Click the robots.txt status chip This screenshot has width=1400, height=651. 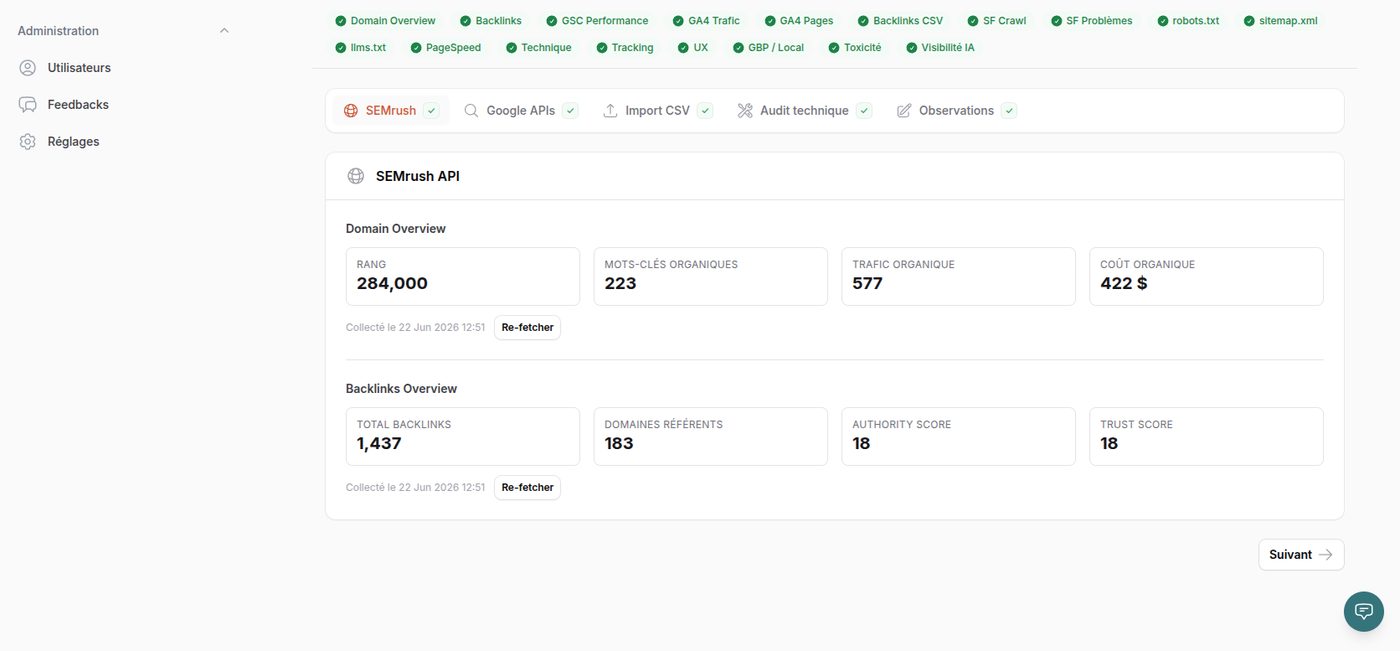(x=1188, y=21)
